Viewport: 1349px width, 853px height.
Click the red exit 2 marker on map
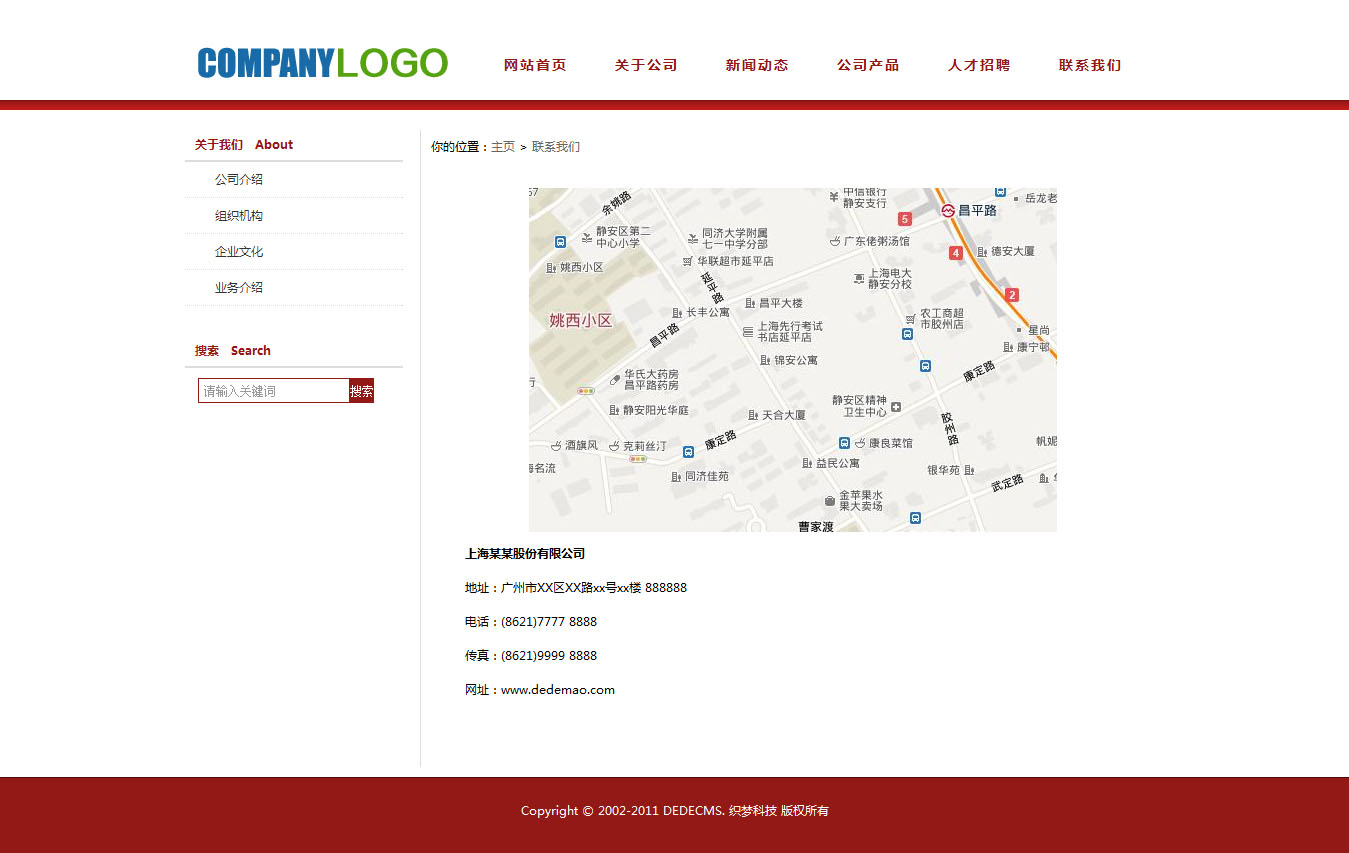pos(1012,295)
